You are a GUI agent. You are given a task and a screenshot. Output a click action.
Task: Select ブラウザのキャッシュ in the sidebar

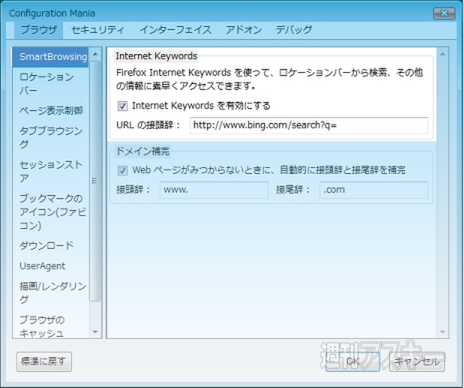50,326
